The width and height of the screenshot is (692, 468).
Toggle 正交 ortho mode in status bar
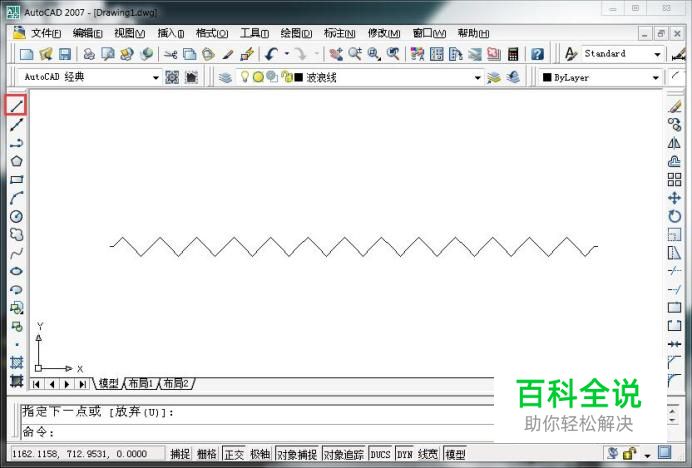(x=234, y=454)
